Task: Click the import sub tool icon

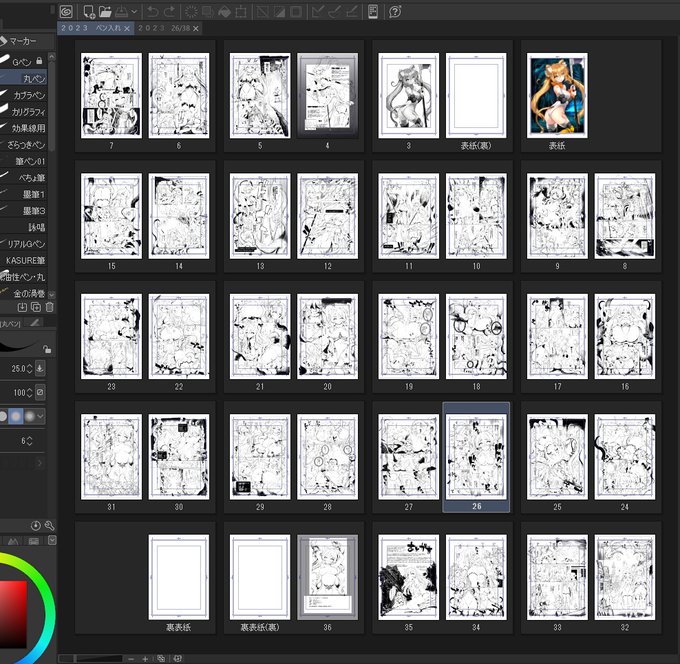Action: tap(22, 307)
